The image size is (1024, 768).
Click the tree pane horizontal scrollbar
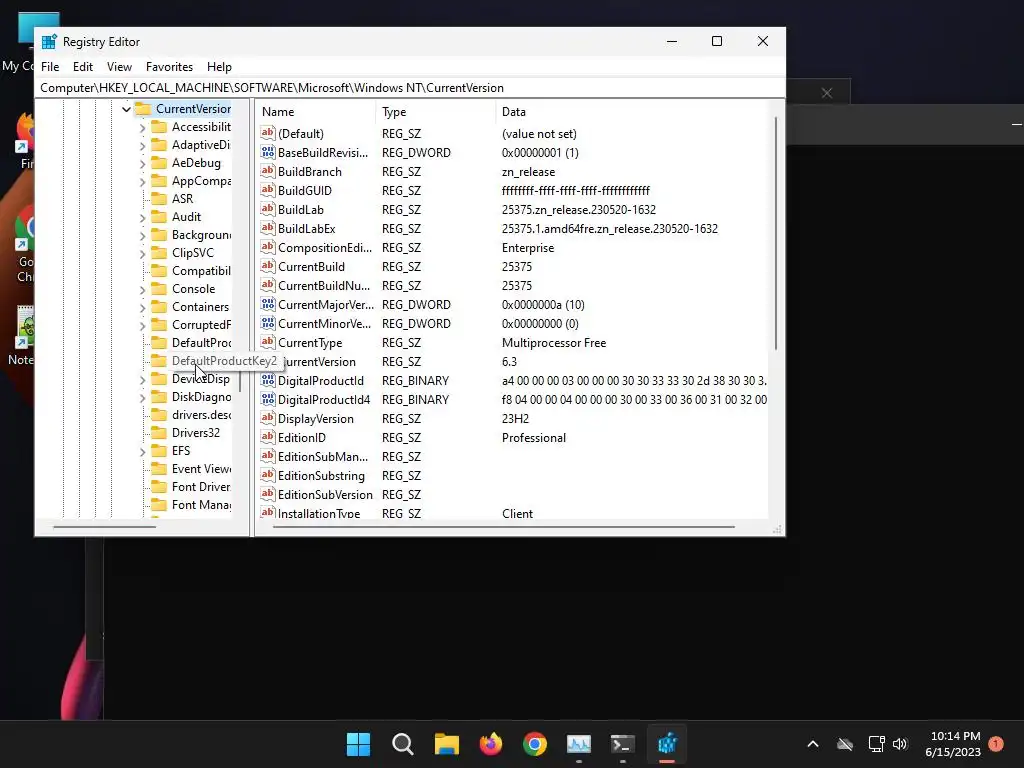tap(104, 526)
